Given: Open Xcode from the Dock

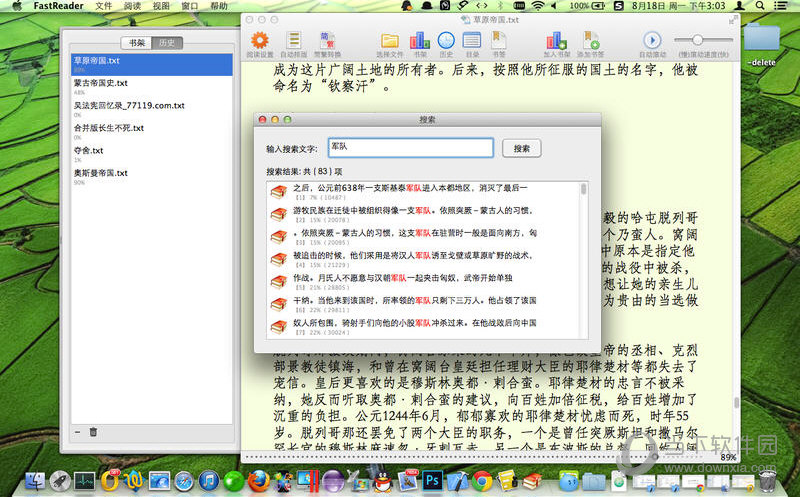Looking at the screenshot, I should click(457, 481).
